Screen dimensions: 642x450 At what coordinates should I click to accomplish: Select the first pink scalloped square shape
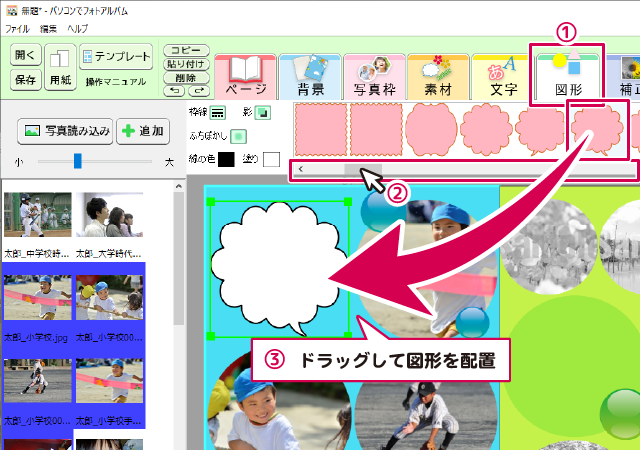321,130
